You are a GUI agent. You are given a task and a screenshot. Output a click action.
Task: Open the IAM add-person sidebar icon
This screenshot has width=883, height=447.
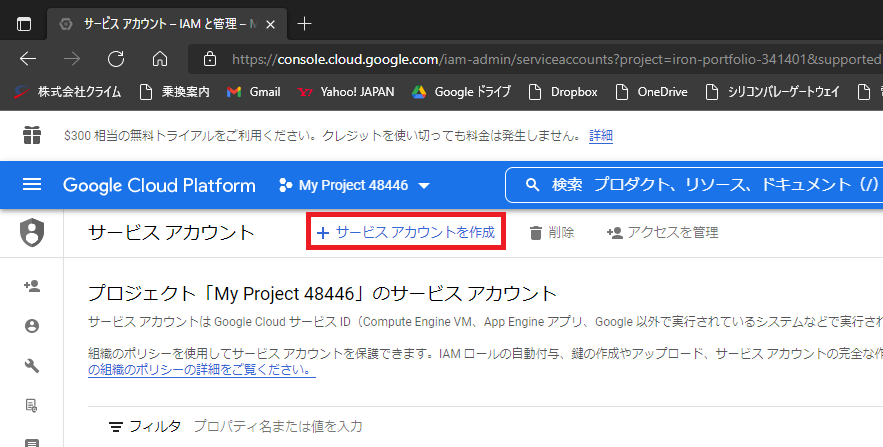point(32,286)
